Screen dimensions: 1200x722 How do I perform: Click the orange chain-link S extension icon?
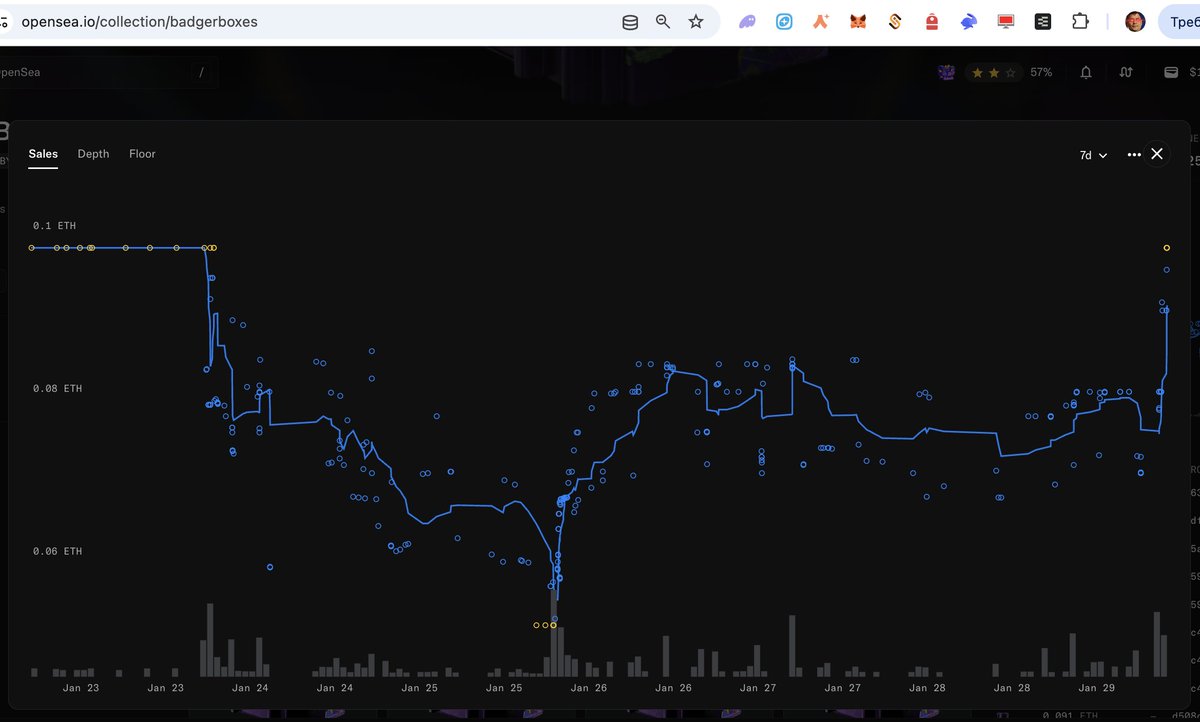895,21
